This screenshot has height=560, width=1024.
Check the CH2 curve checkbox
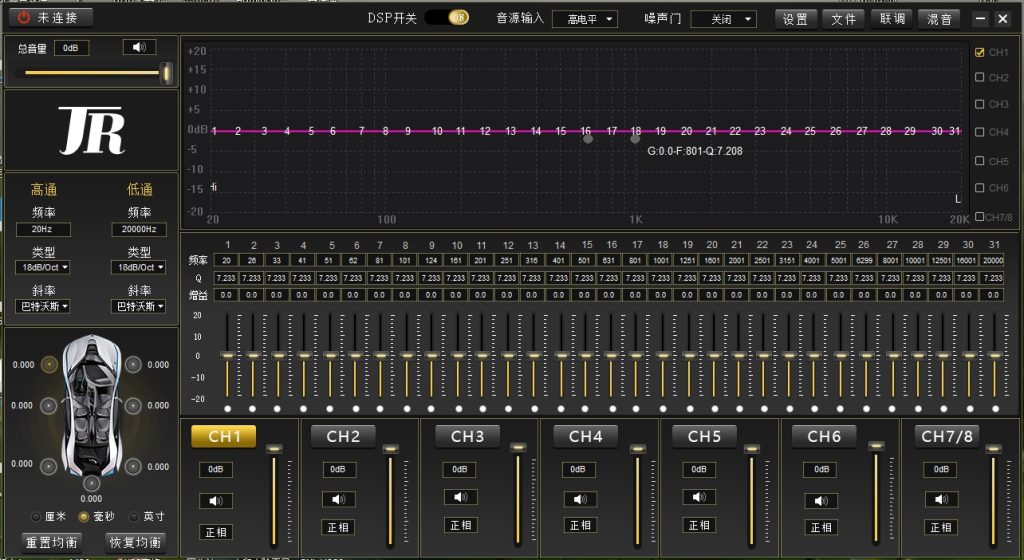[x=980, y=77]
